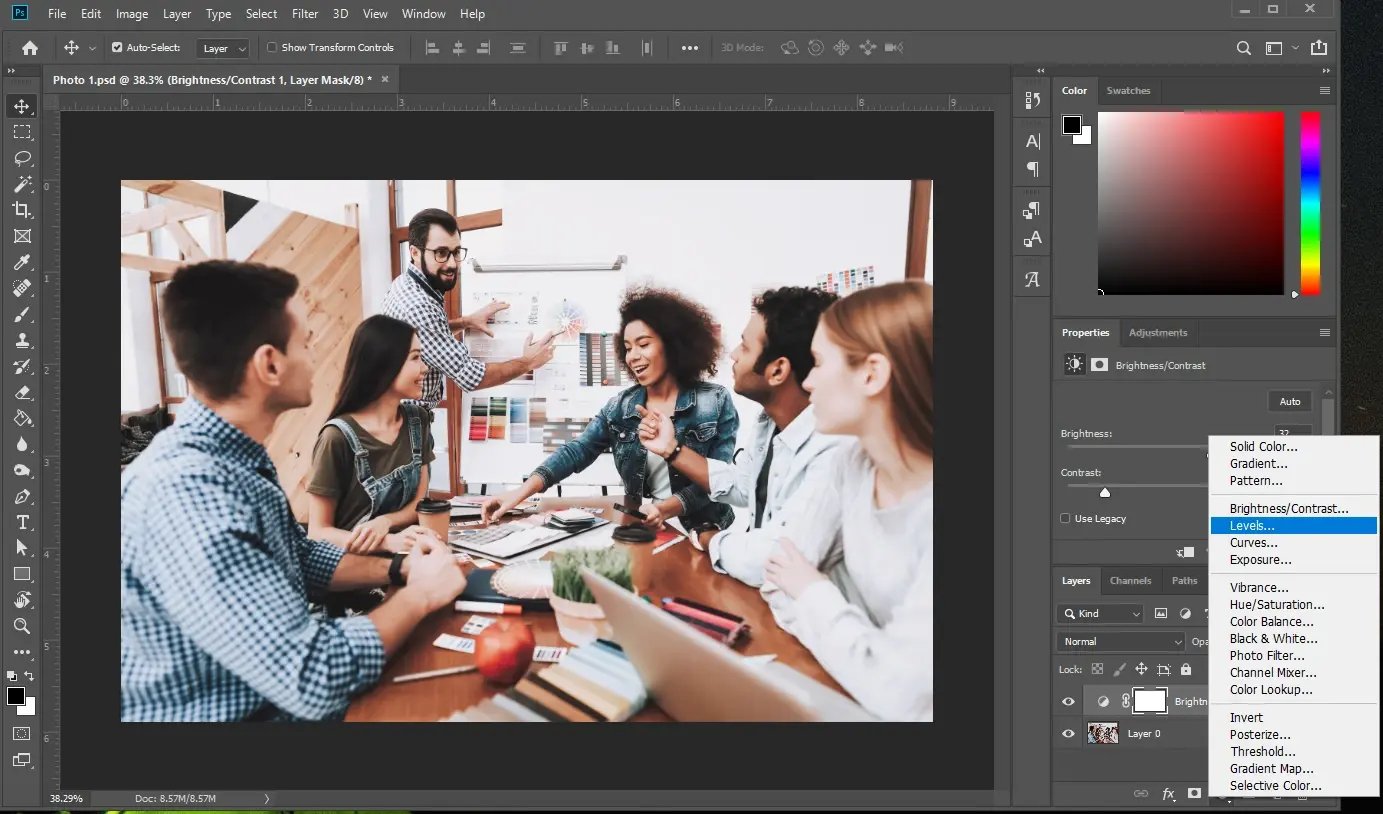Toggle Quick Mask mode icon
Viewport: 1383px width, 814px height.
[21, 733]
